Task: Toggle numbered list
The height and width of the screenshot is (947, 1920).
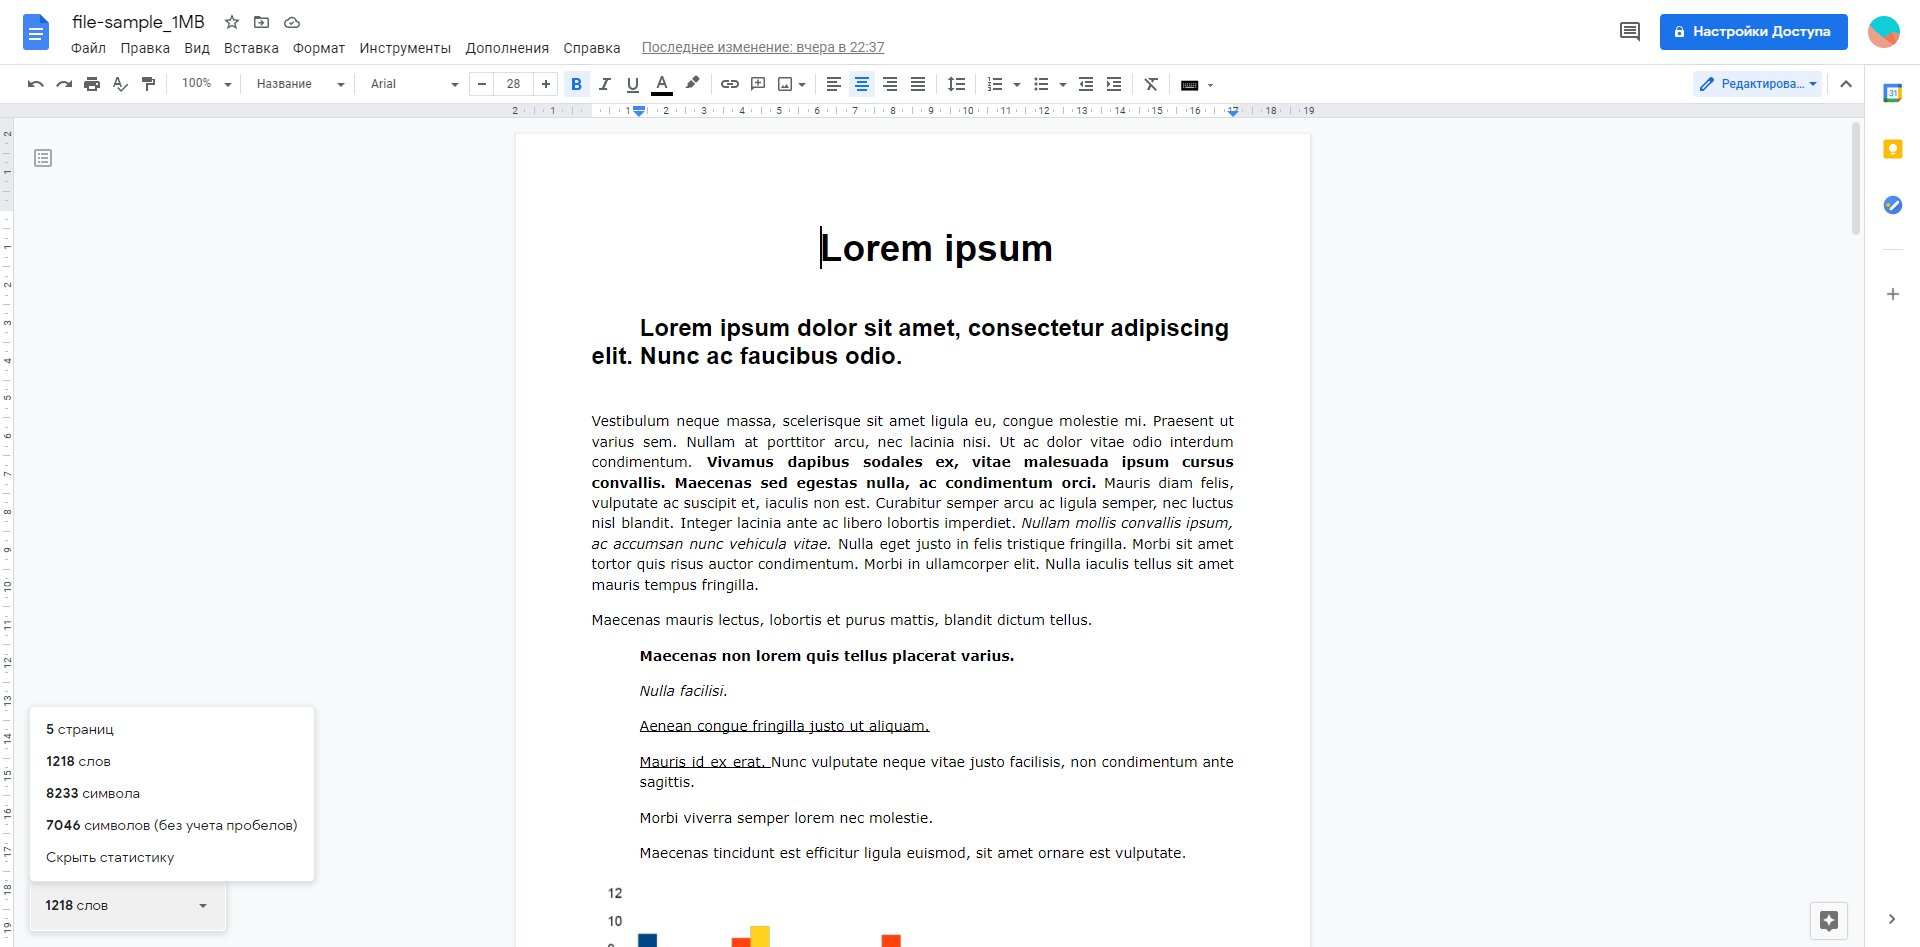Action: 995,84
